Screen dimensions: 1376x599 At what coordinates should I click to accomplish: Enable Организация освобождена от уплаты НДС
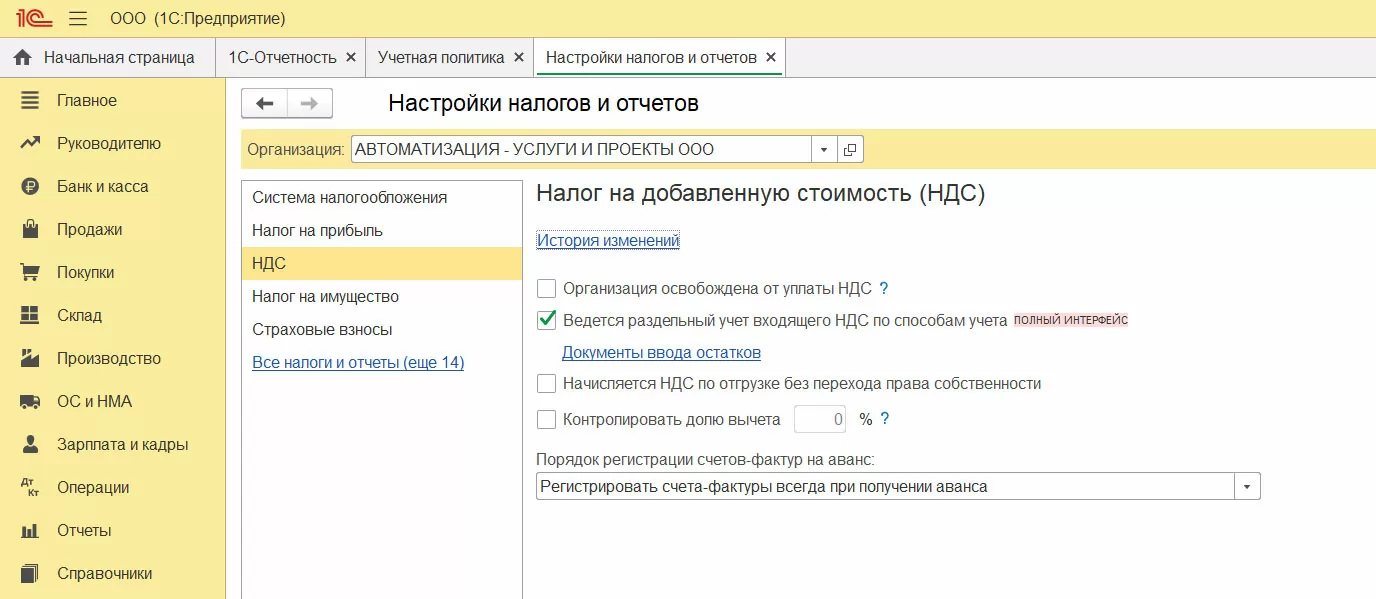547,289
